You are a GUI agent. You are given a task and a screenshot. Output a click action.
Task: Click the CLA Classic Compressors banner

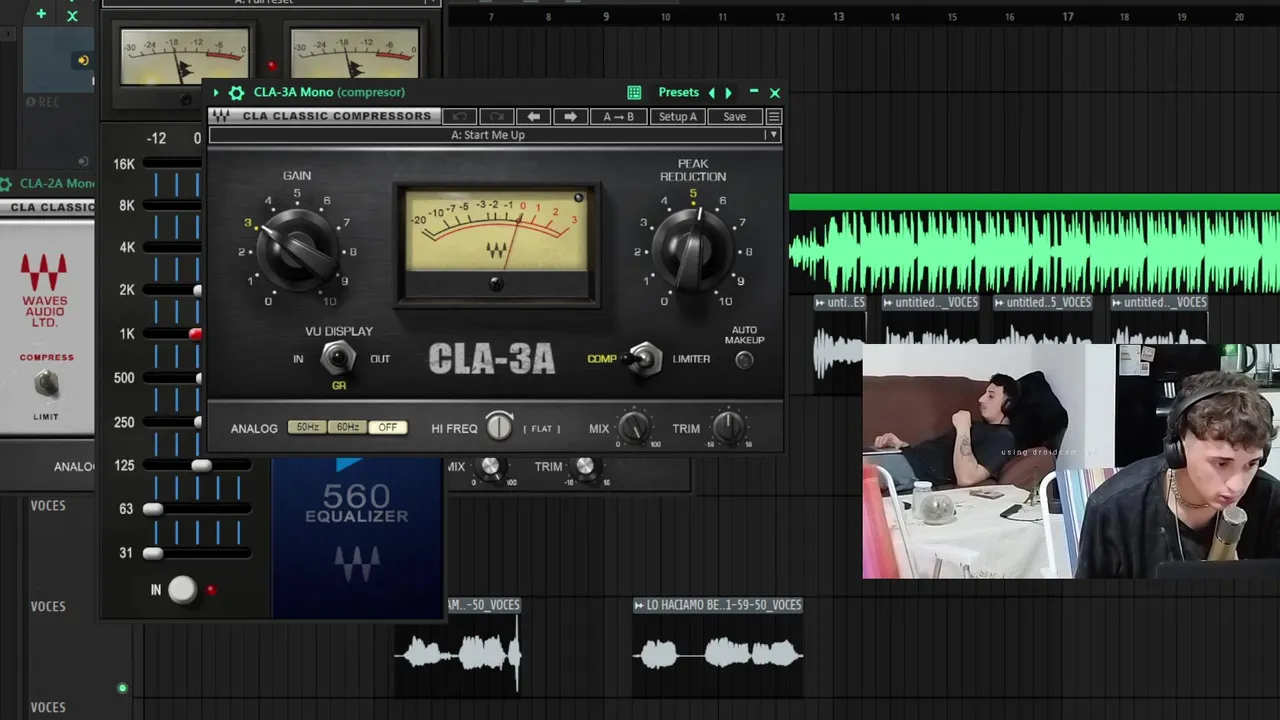(326, 116)
